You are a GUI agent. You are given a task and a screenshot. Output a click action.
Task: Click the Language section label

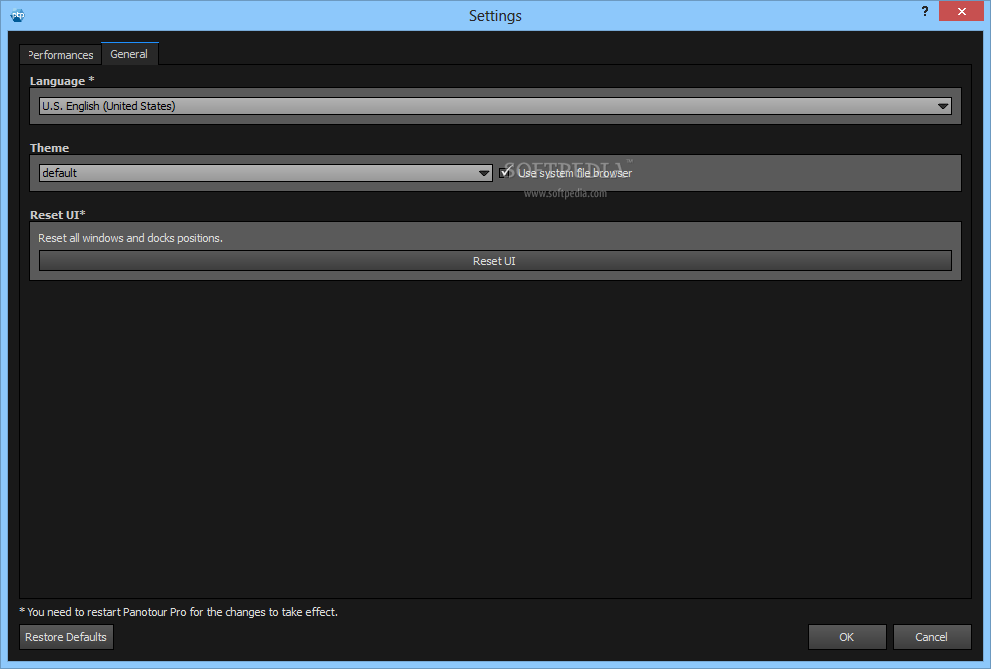pyautogui.click(x=61, y=81)
